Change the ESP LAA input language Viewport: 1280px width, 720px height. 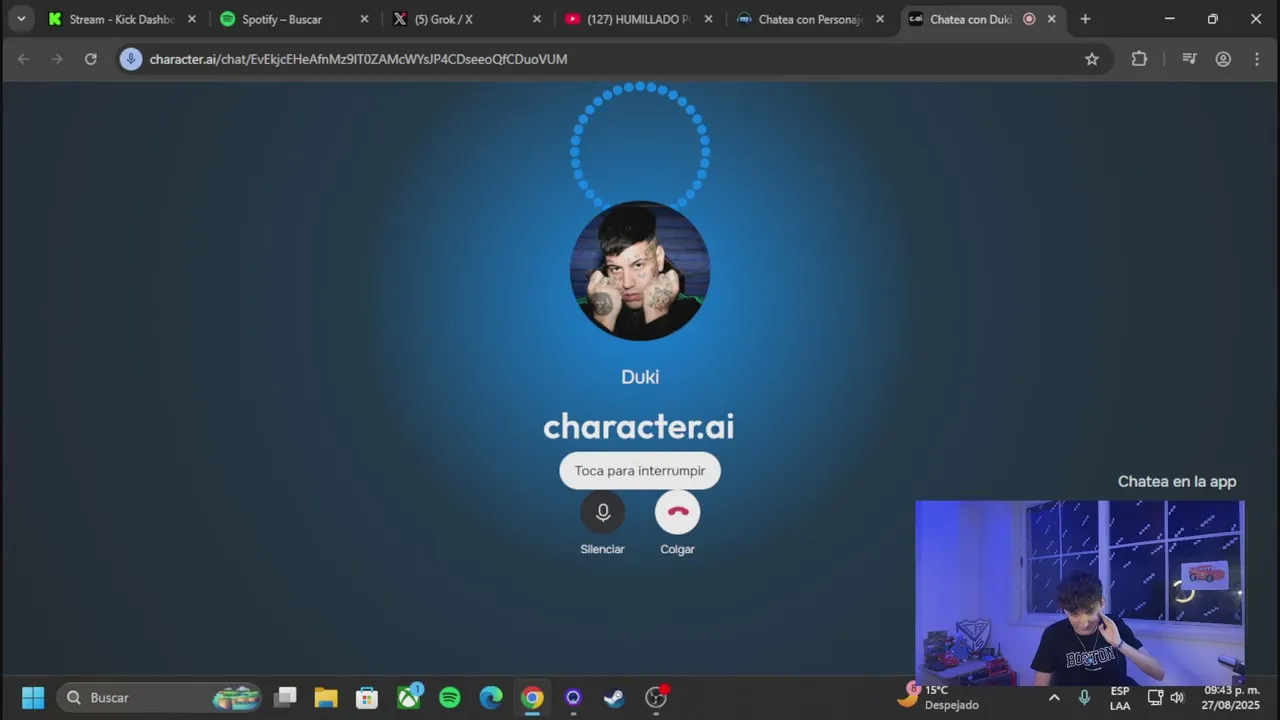click(1120, 697)
